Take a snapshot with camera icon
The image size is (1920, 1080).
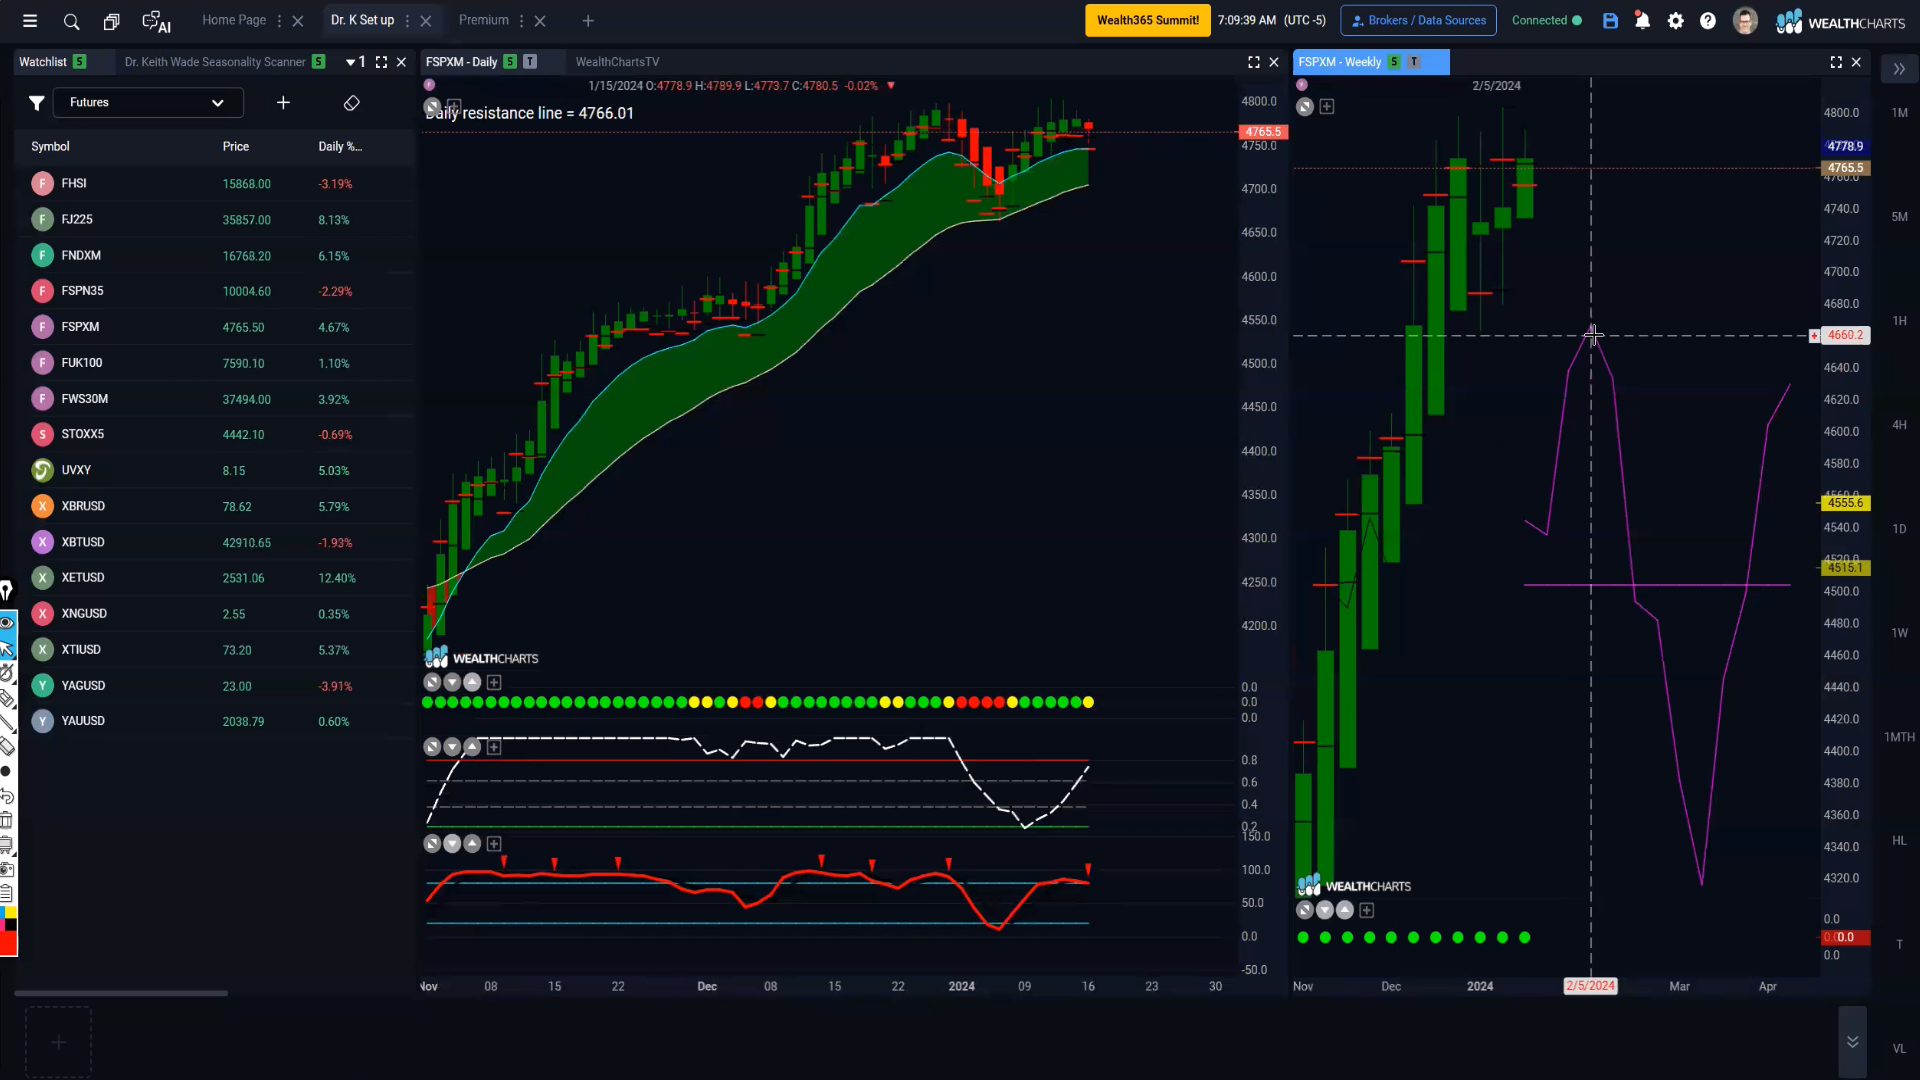pyautogui.click(x=6, y=869)
